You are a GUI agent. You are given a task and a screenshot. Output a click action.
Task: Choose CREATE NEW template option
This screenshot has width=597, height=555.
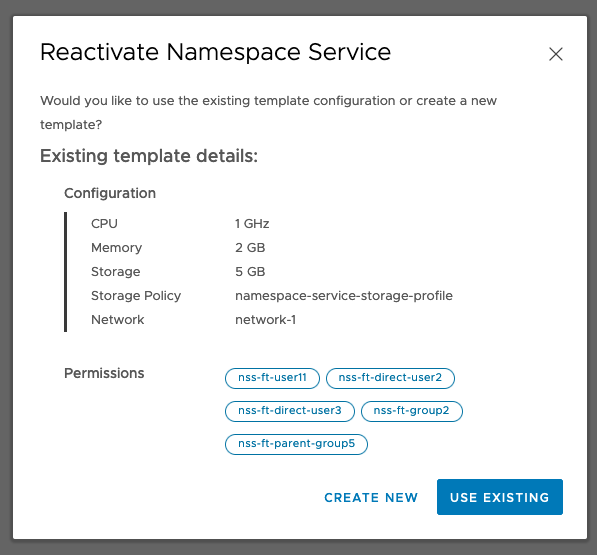pyautogui.click(x=371, y=497)
